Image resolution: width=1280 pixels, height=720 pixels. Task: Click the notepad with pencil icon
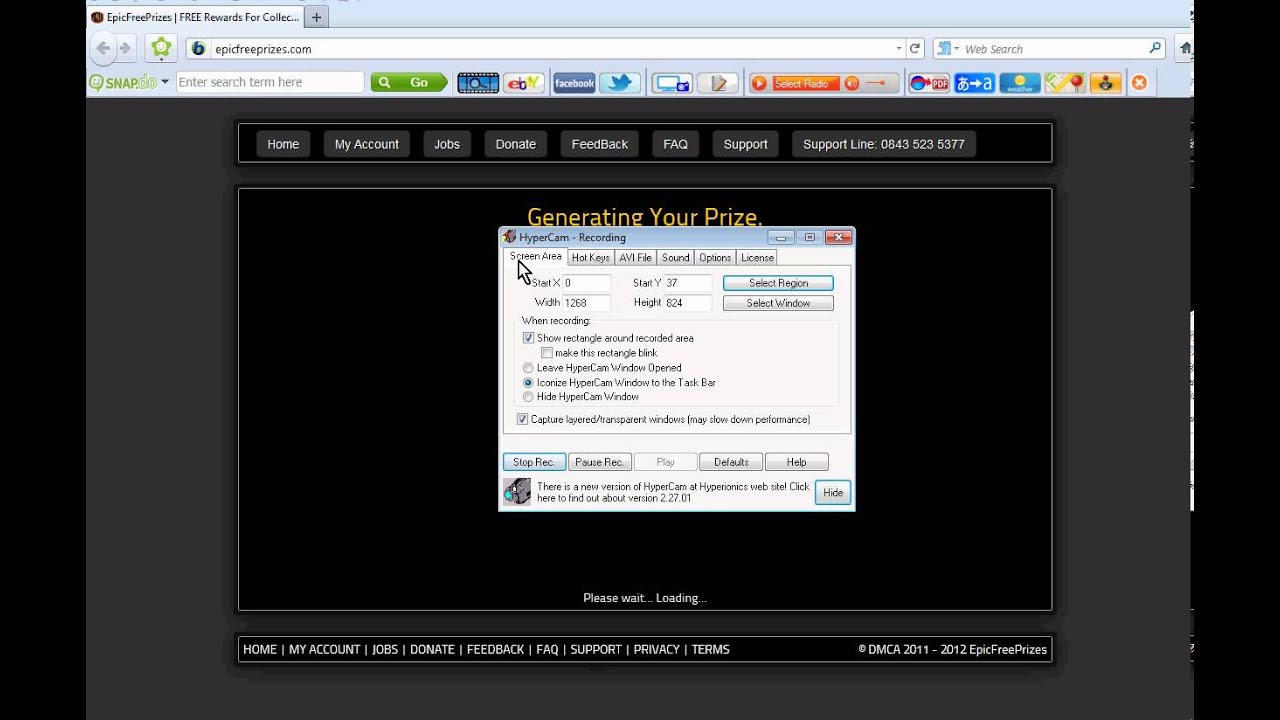718,83
